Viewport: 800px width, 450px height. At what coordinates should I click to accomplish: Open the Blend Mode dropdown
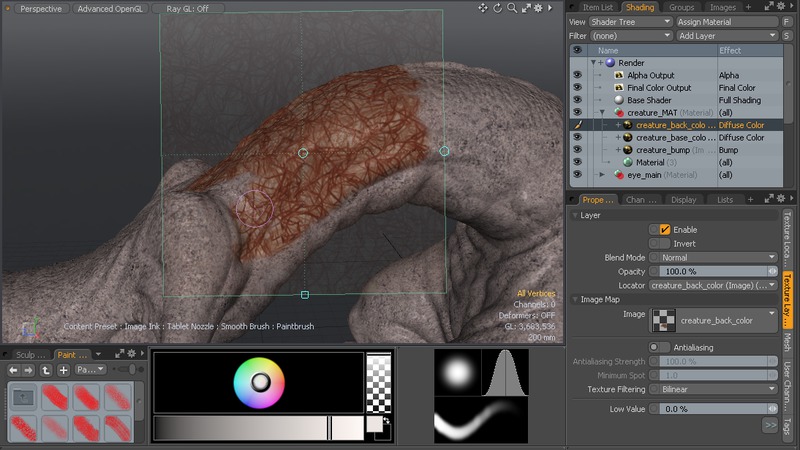[713, 257]
